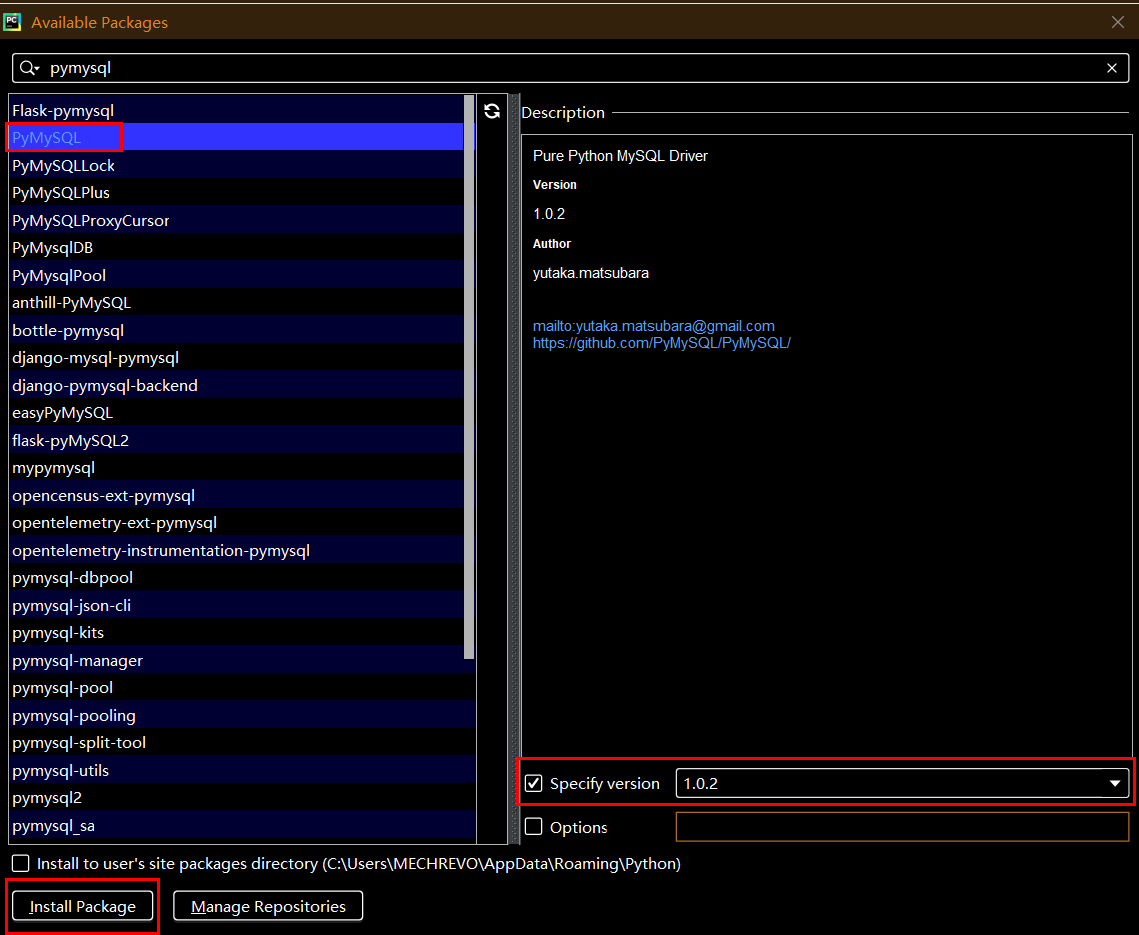1139x935 pixels.
Task: Select opentelemetry-ext-pymysql package
Action: 236,522
